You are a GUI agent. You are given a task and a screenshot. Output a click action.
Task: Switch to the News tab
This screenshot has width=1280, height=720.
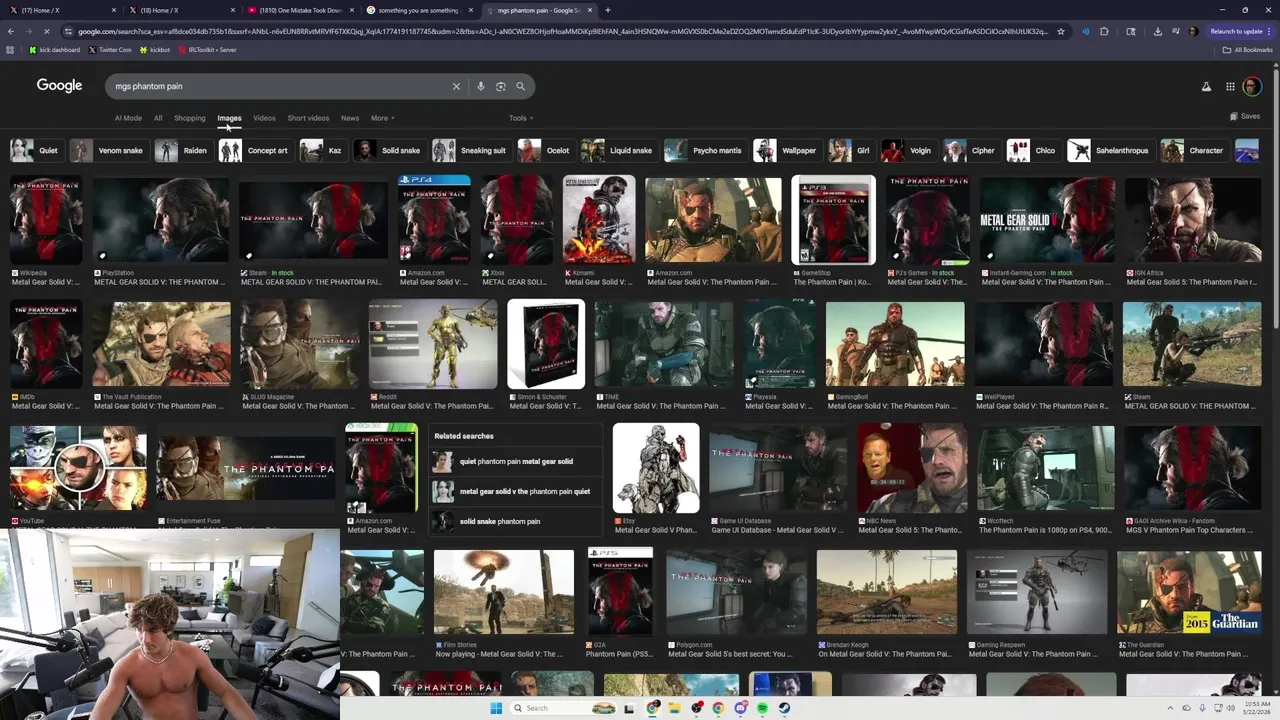[x=350, y=118]
